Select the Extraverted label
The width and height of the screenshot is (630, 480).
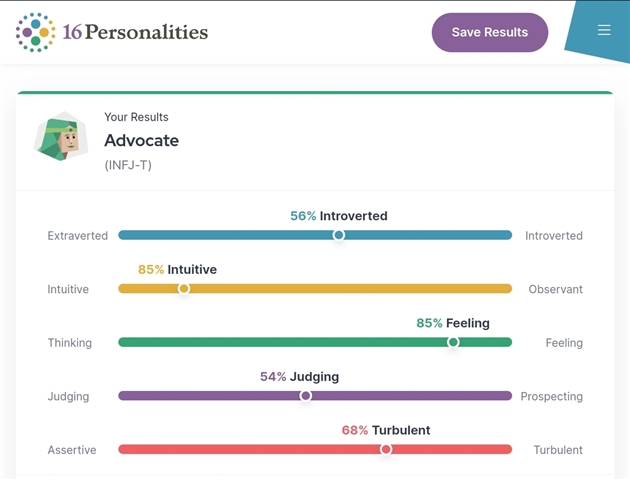tap(78, 236)
